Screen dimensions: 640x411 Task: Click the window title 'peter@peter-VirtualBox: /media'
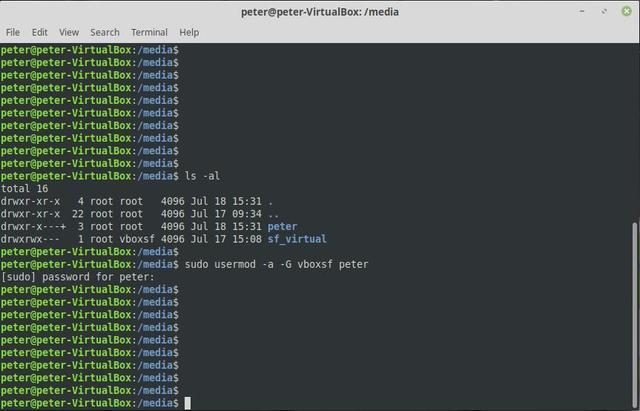[x=320, y=12]
